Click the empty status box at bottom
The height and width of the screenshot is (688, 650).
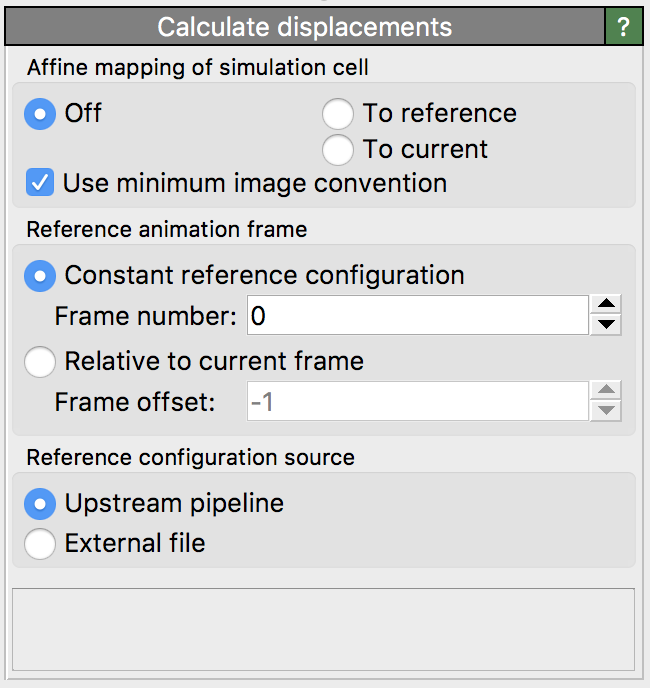click(x=323, y=629)
